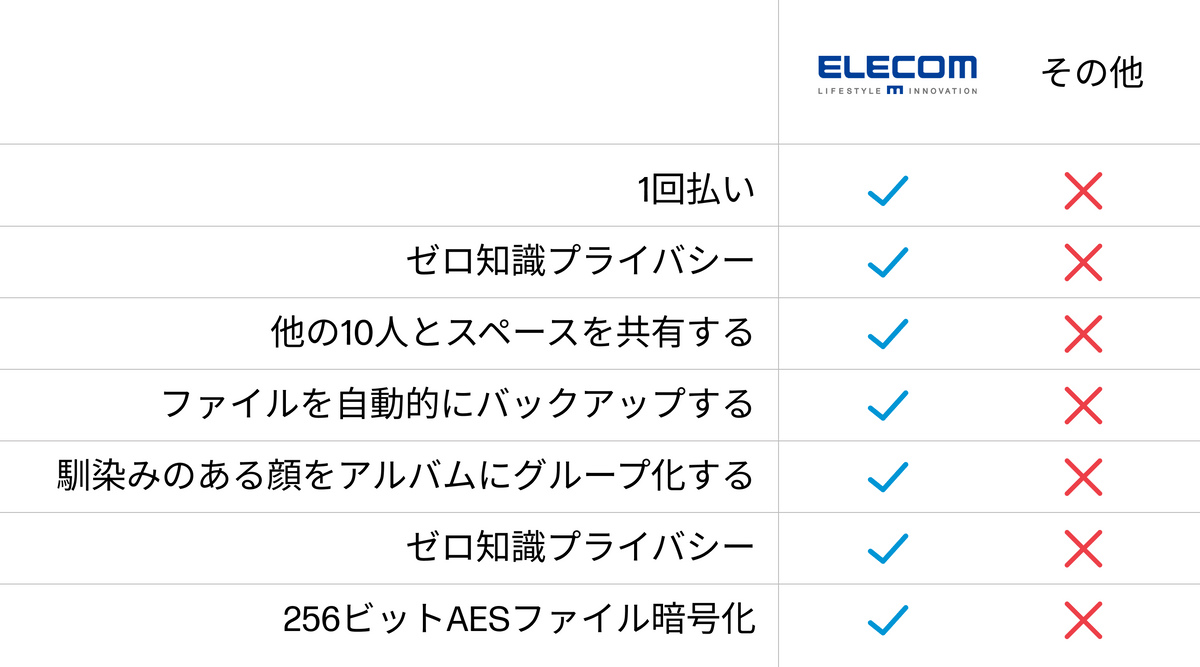The image size is (1200, 667).
Task: Click the red cross directly below その他
Action: (1083, 191)
